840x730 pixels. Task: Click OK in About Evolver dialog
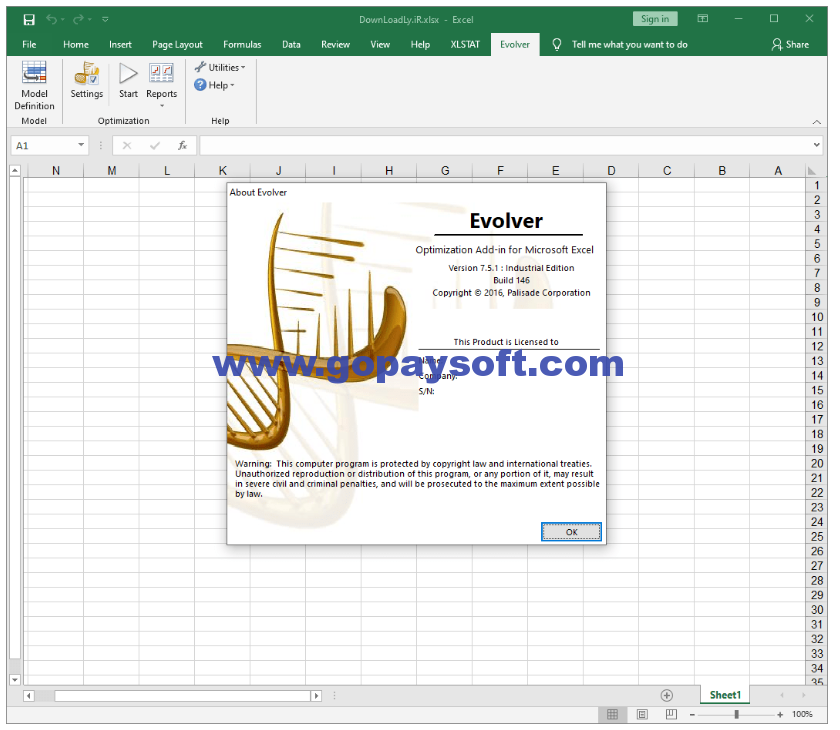point(571,532)
